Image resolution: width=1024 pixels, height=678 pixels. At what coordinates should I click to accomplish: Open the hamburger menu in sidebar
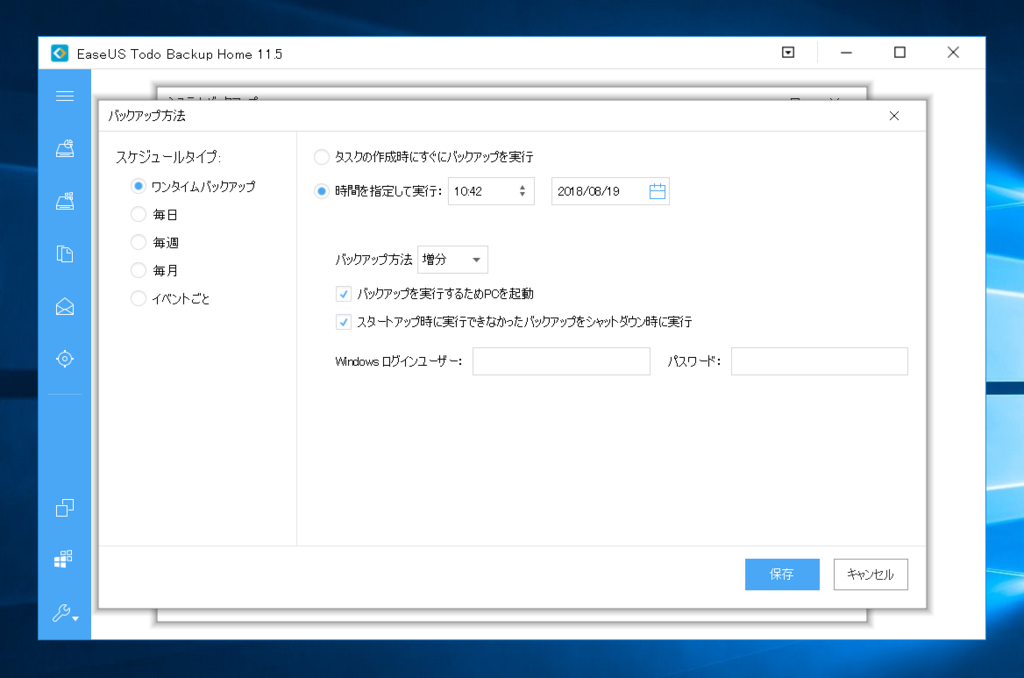pyautogui.click(x=65, y=97)
